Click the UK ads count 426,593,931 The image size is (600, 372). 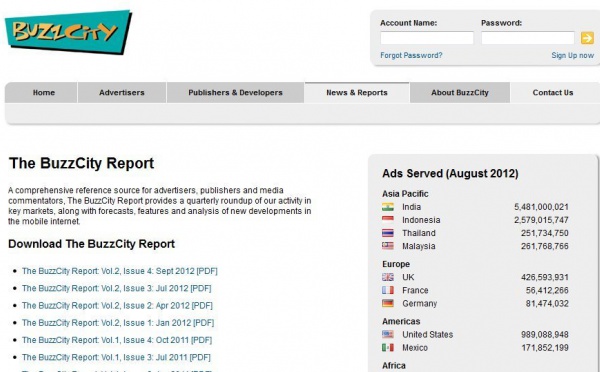[545, 277]
